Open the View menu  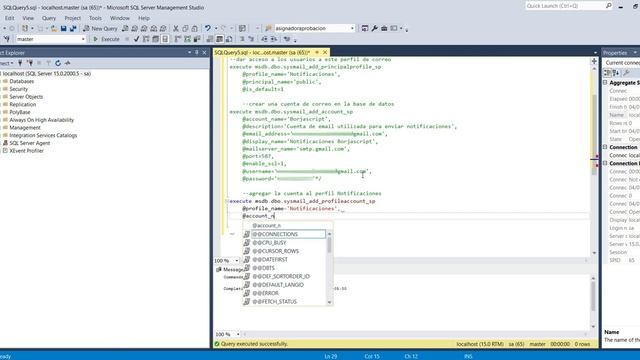click(28, 18)
